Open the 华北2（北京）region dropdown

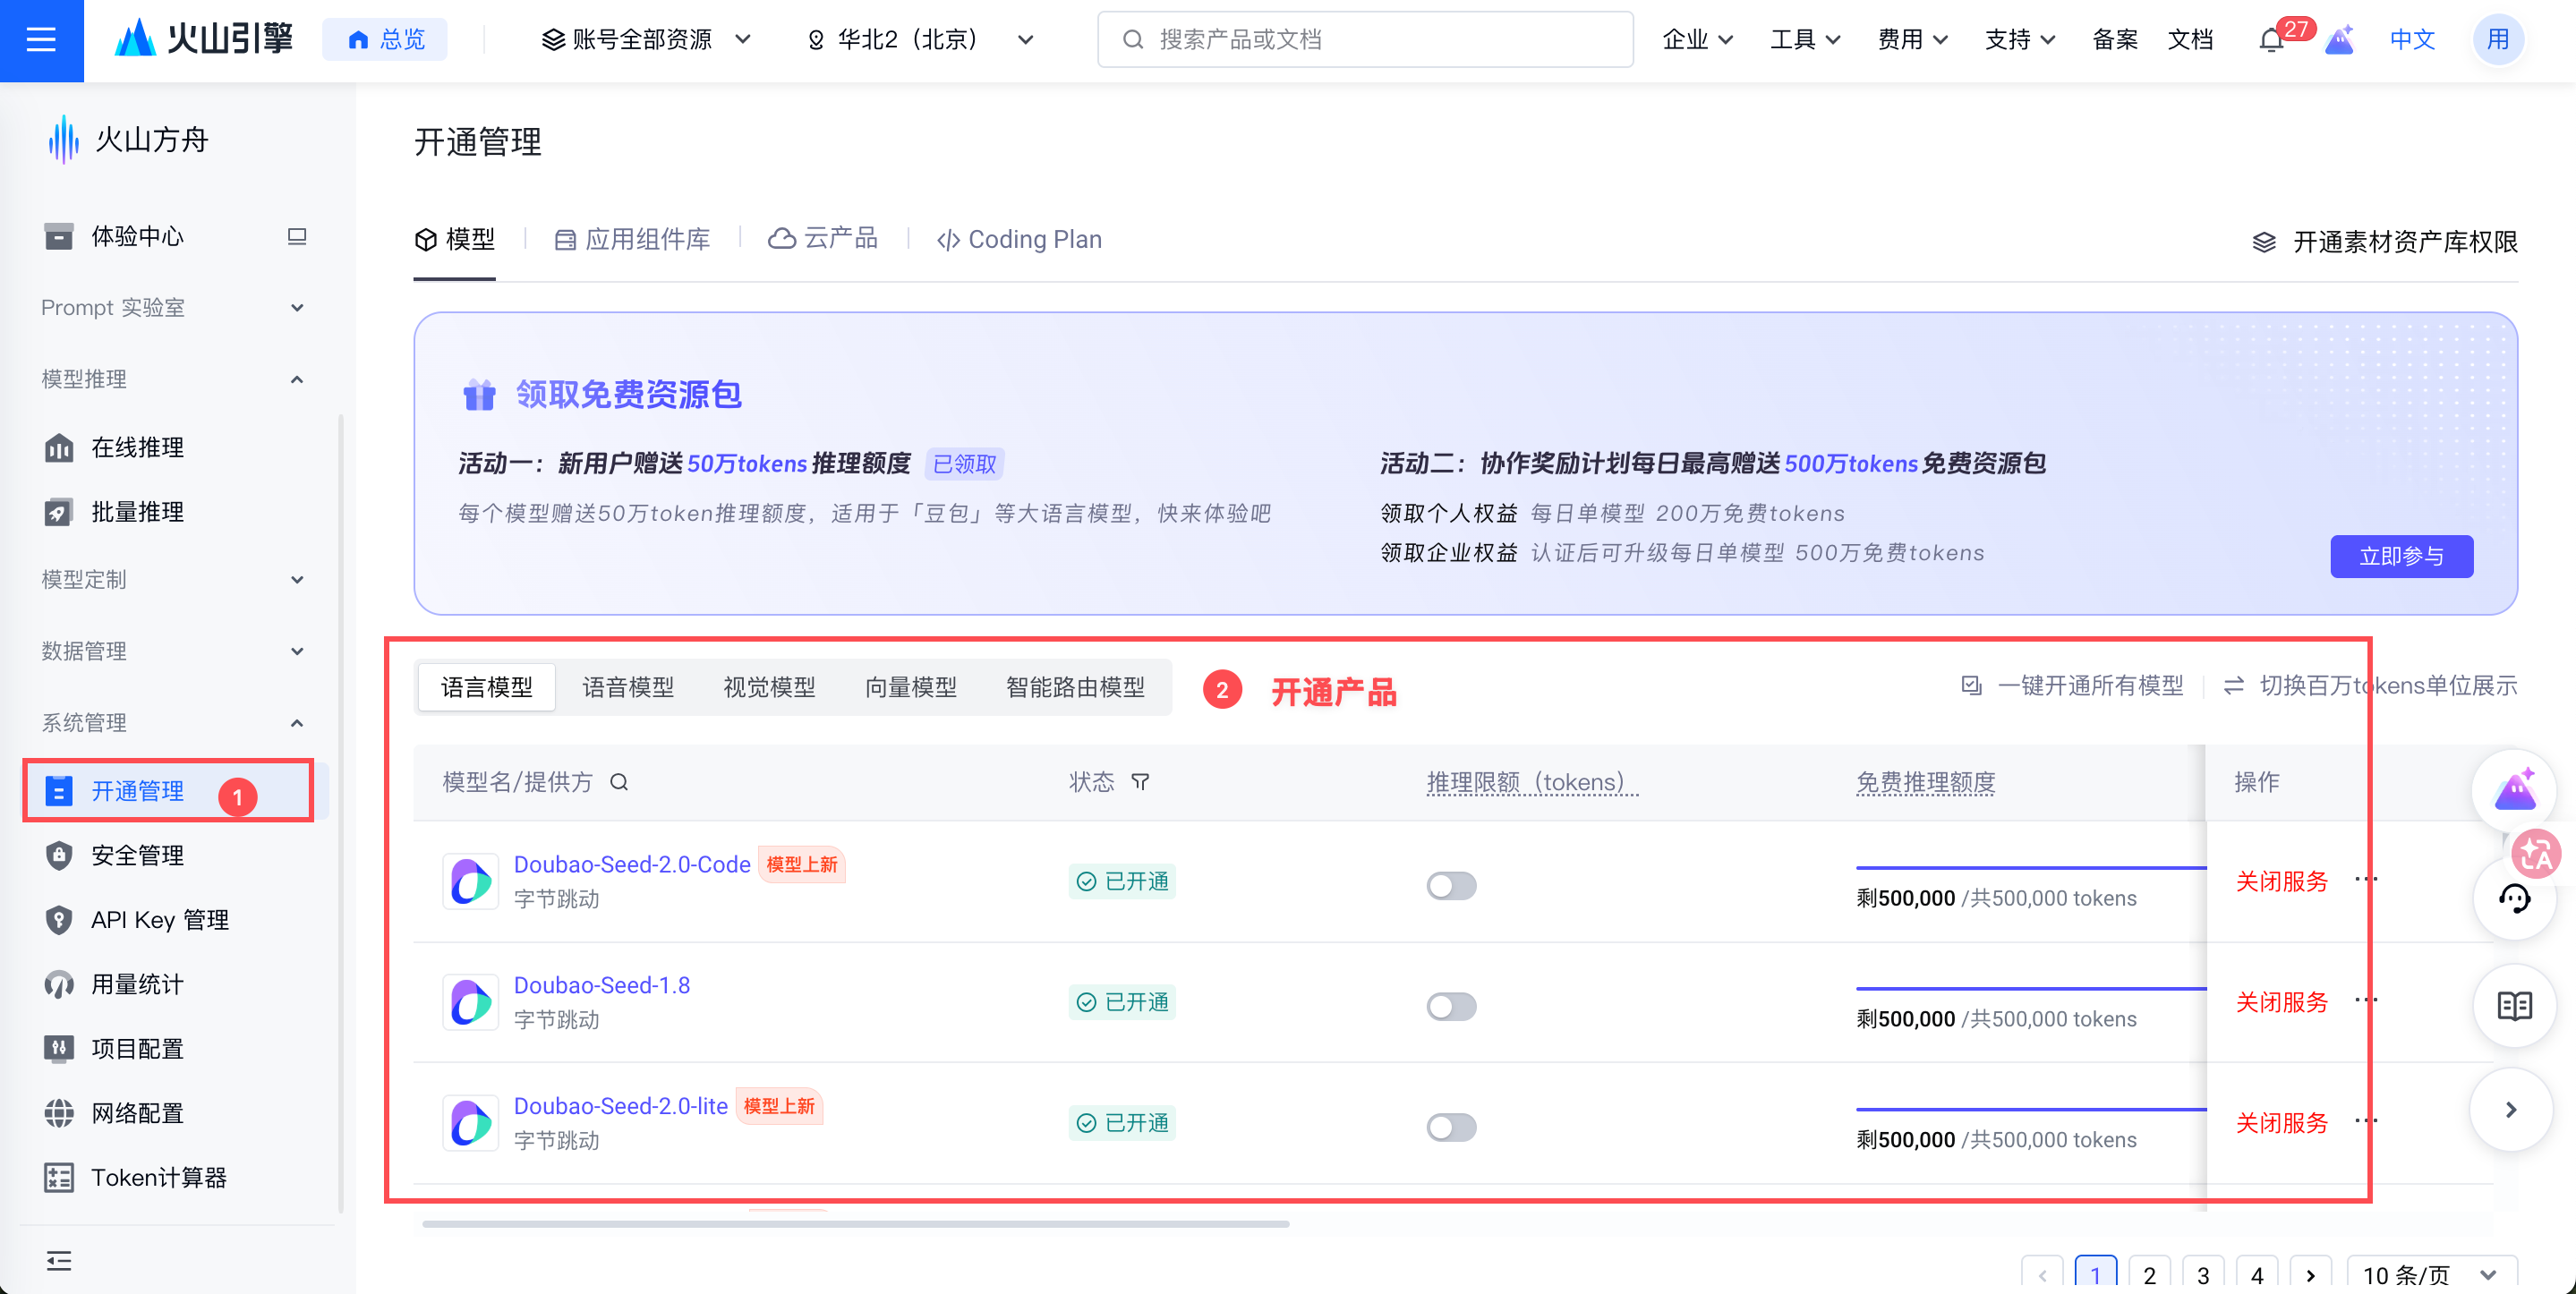[920, 40]
